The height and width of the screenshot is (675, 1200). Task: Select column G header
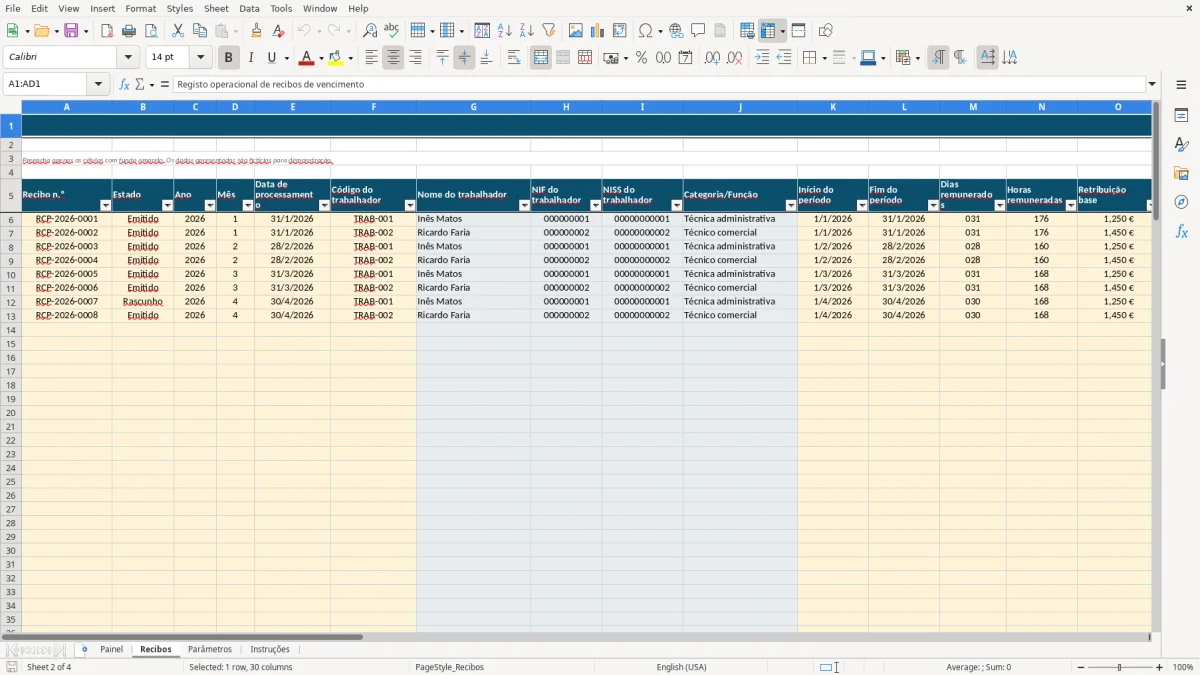pyautogui.click(x=473, y=107)
